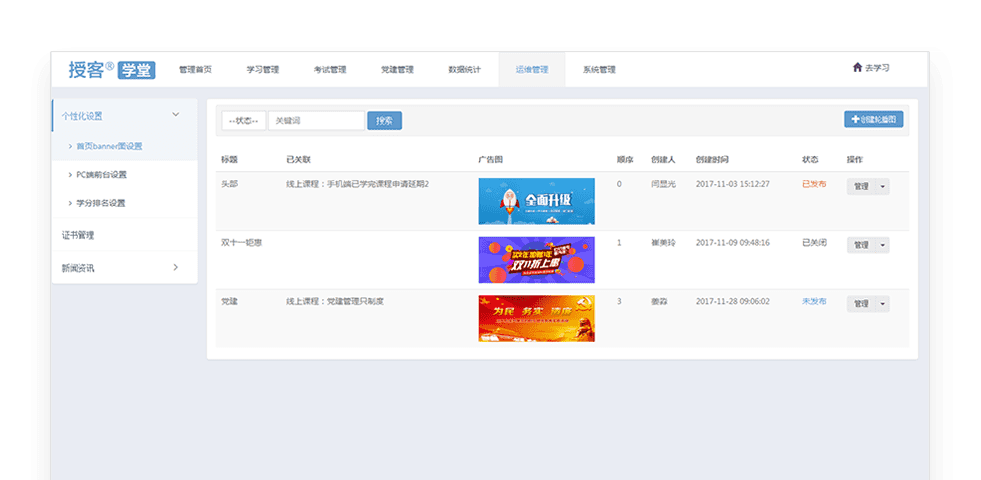Click 管理 button in 双十一钜惠 row
This screenshot has width=981, height=480.
click(x=861, y=245)
